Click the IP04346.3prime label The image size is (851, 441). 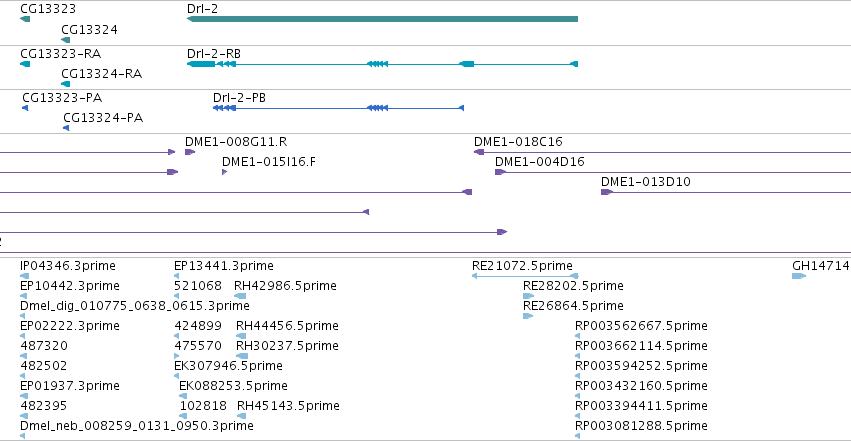pos(68,266)
